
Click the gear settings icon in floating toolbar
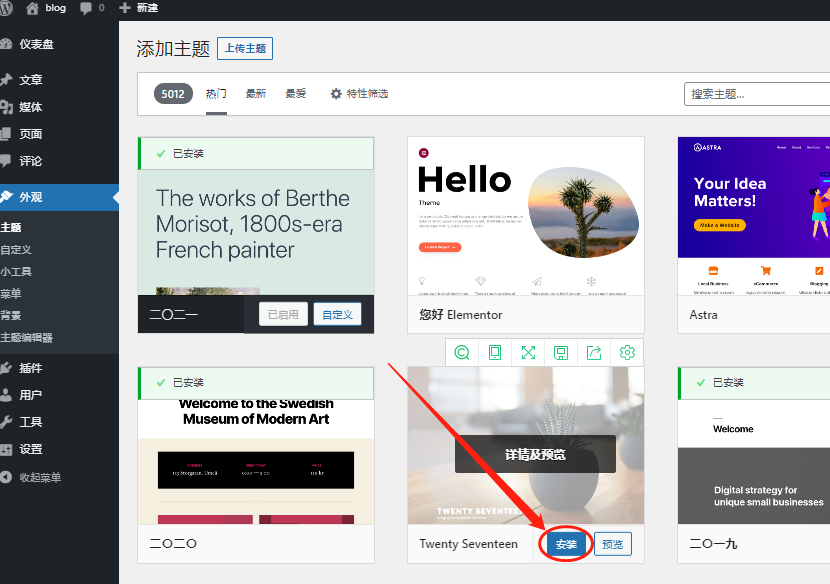click(627, 353)
